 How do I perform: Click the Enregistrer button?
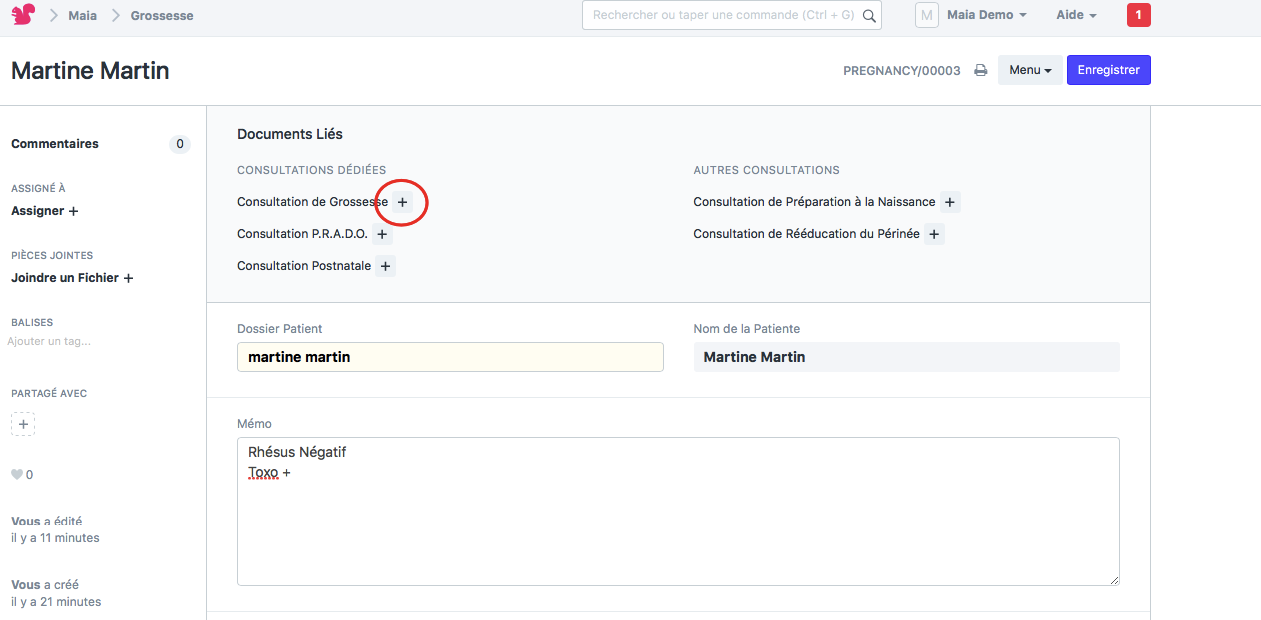(x=1108, y=70)
